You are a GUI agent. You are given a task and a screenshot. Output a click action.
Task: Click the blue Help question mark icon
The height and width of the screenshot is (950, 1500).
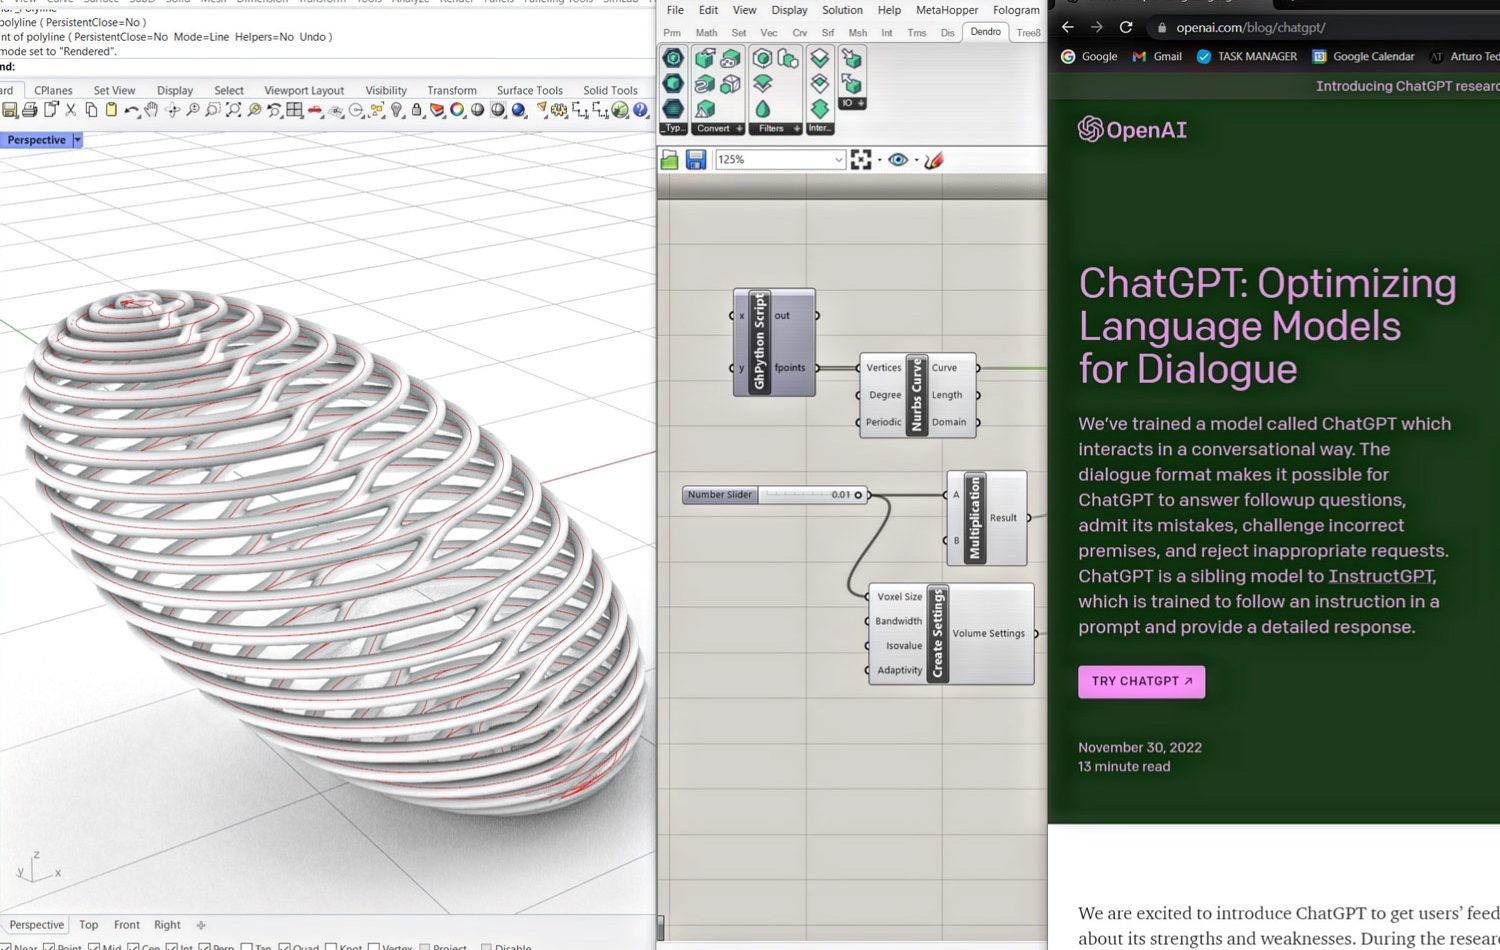(x=641, y=110)
